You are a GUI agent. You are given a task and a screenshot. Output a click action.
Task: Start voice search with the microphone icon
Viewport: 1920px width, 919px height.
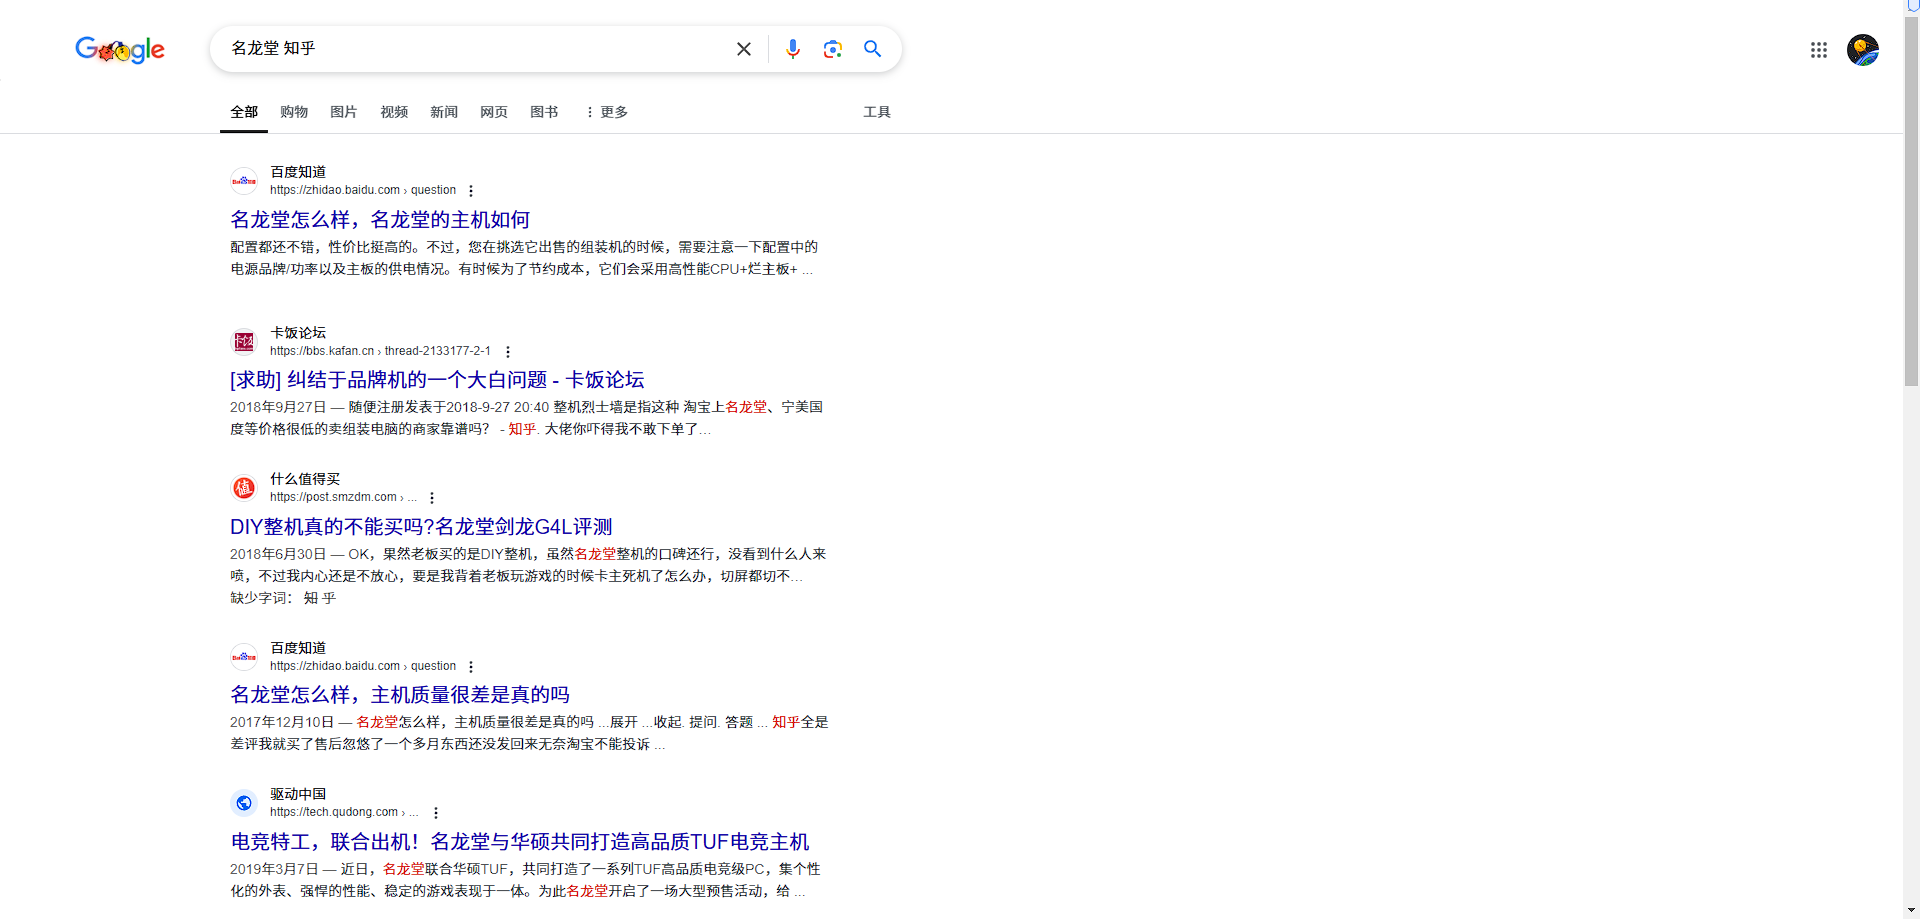coord(793,49)
